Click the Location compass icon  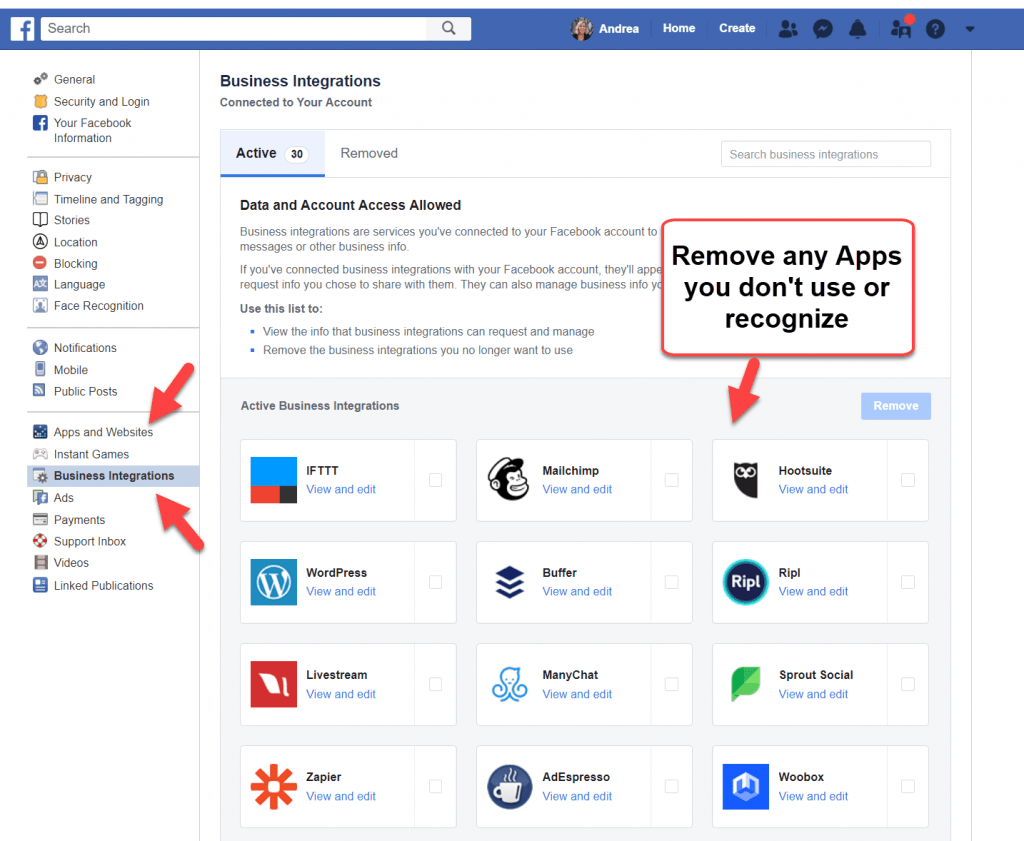pos(40,242)
